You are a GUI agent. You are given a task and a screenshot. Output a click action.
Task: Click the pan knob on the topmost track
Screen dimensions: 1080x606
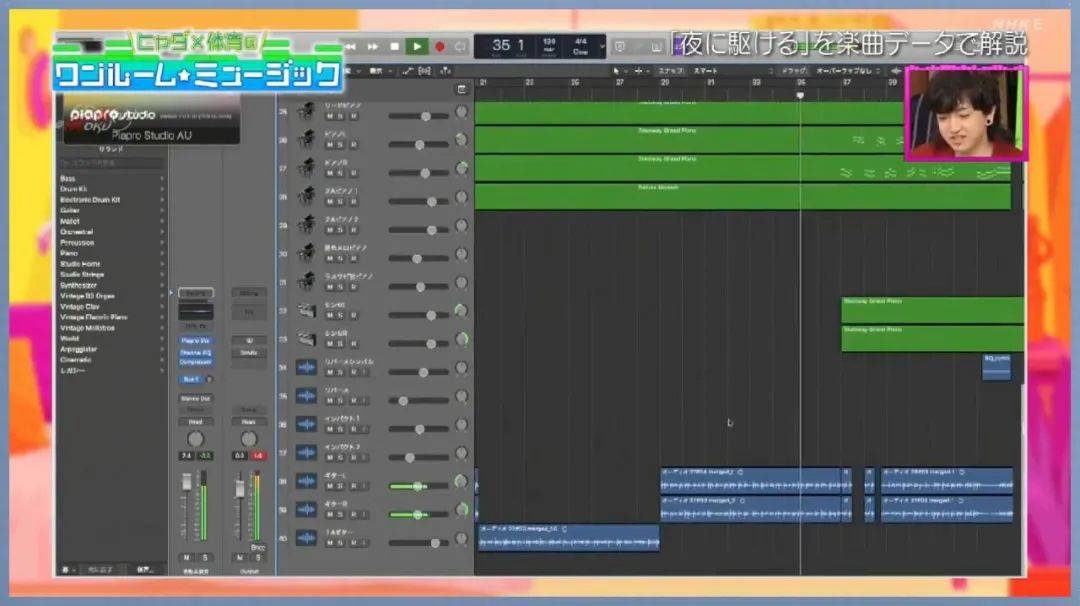(x=461, y=112)
